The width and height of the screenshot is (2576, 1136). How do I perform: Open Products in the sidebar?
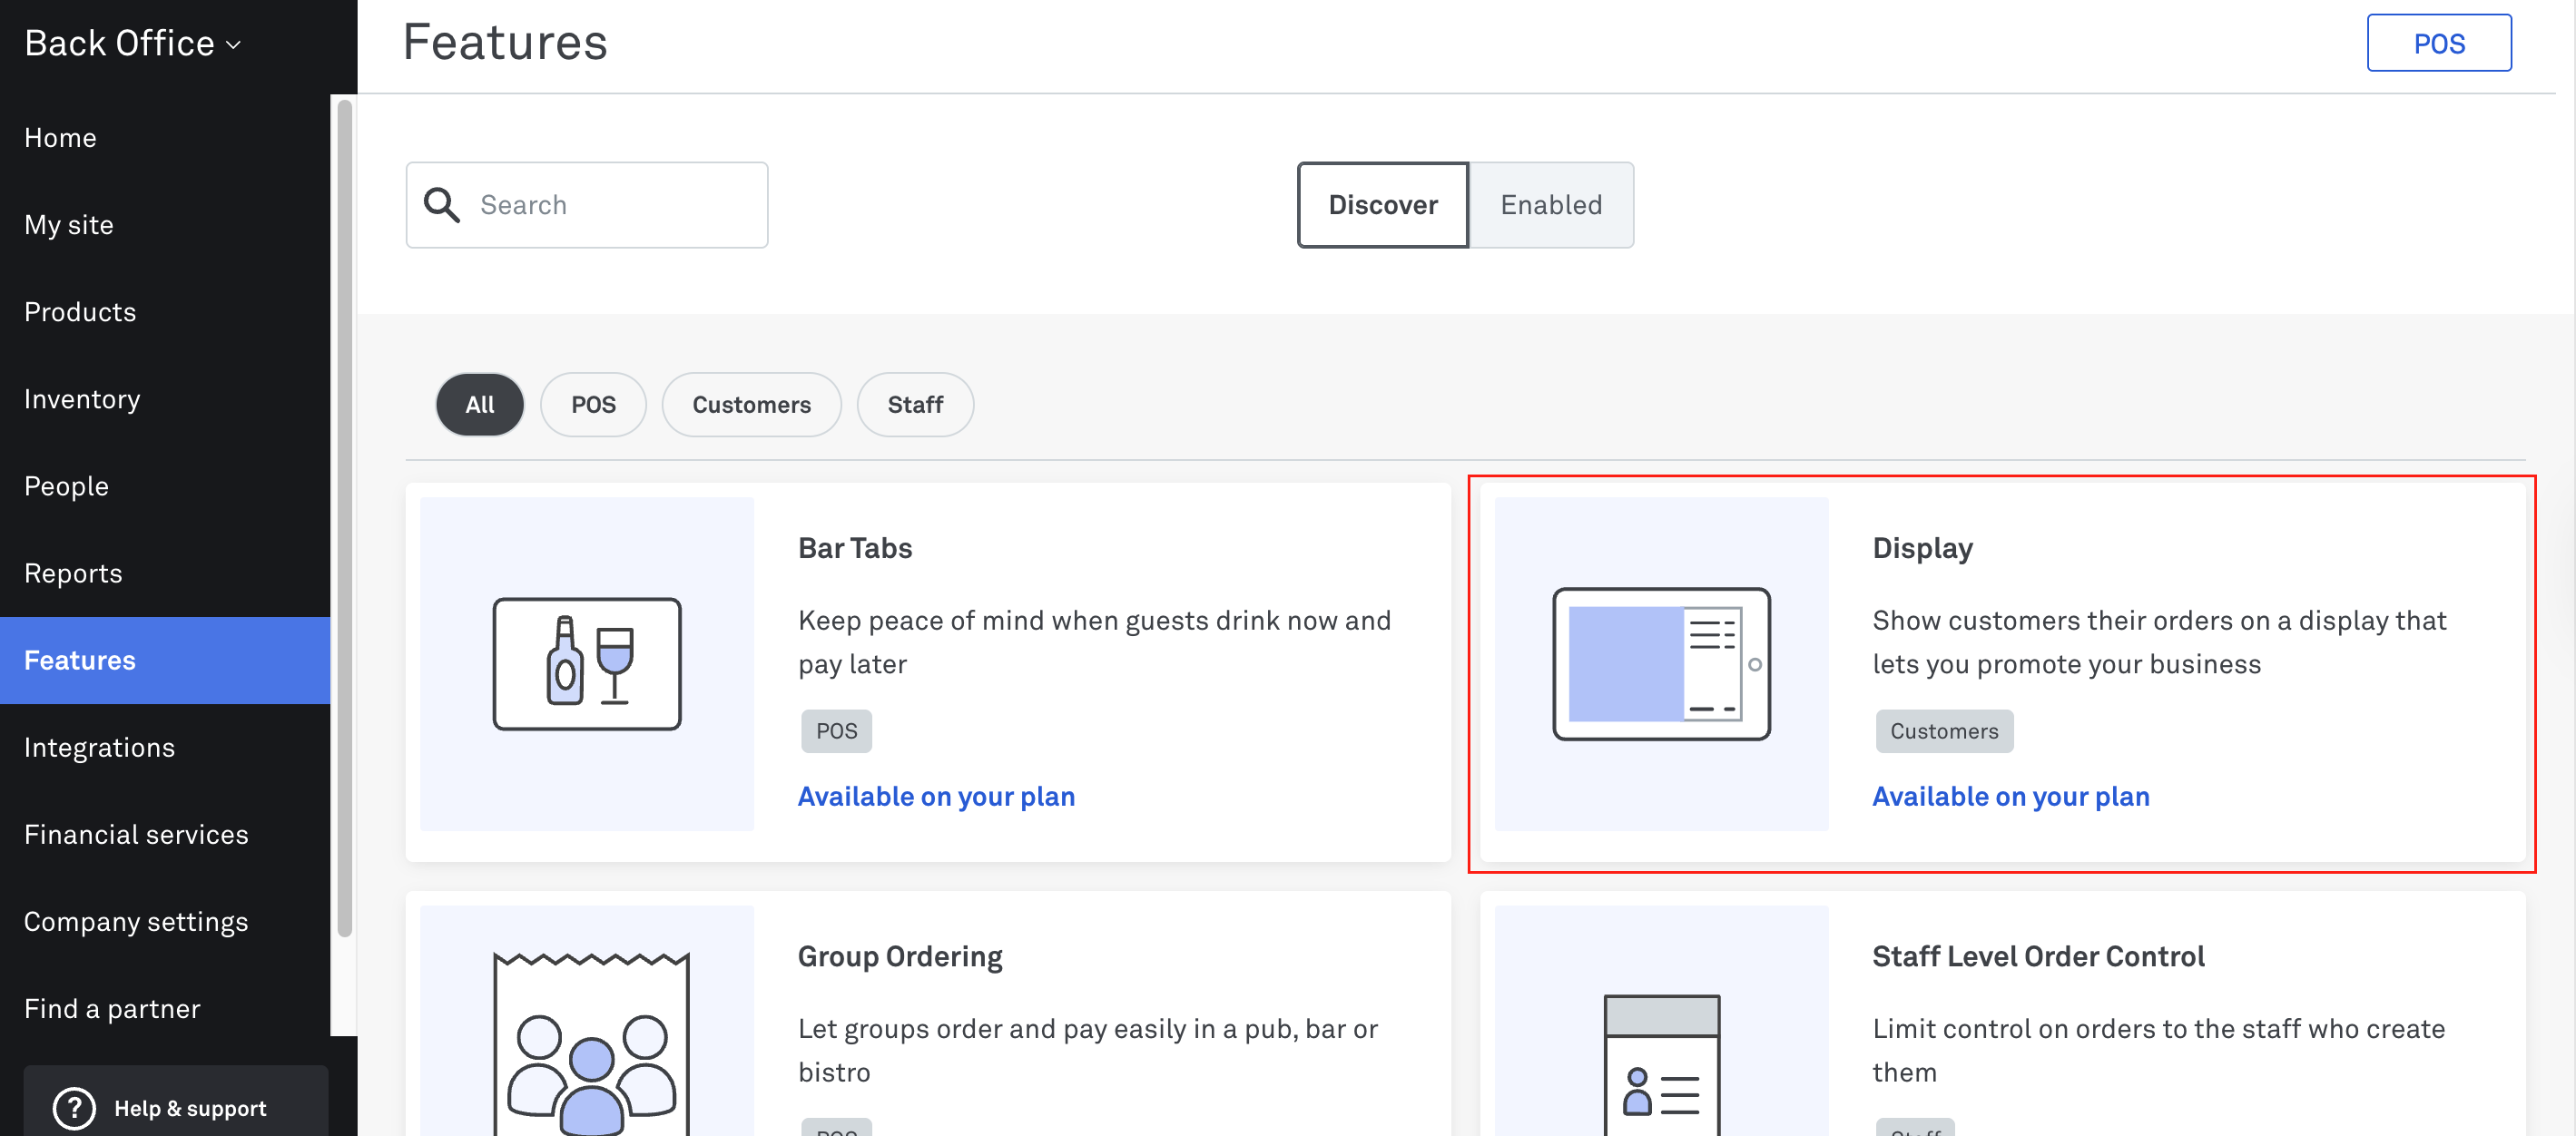coord(165,312)
